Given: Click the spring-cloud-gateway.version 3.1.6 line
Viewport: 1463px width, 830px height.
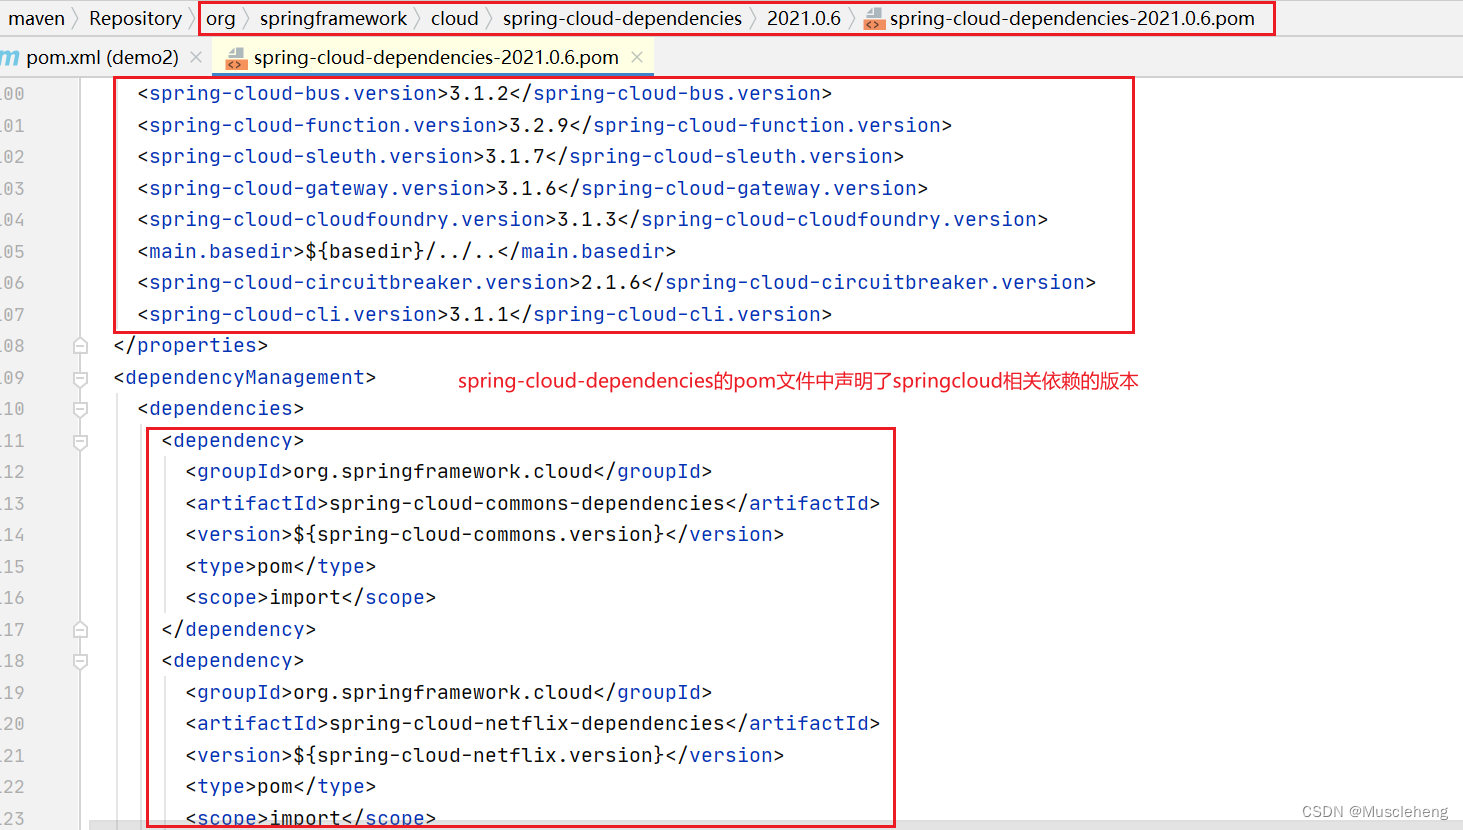Looking at the screenshot, I should (532, 188).
